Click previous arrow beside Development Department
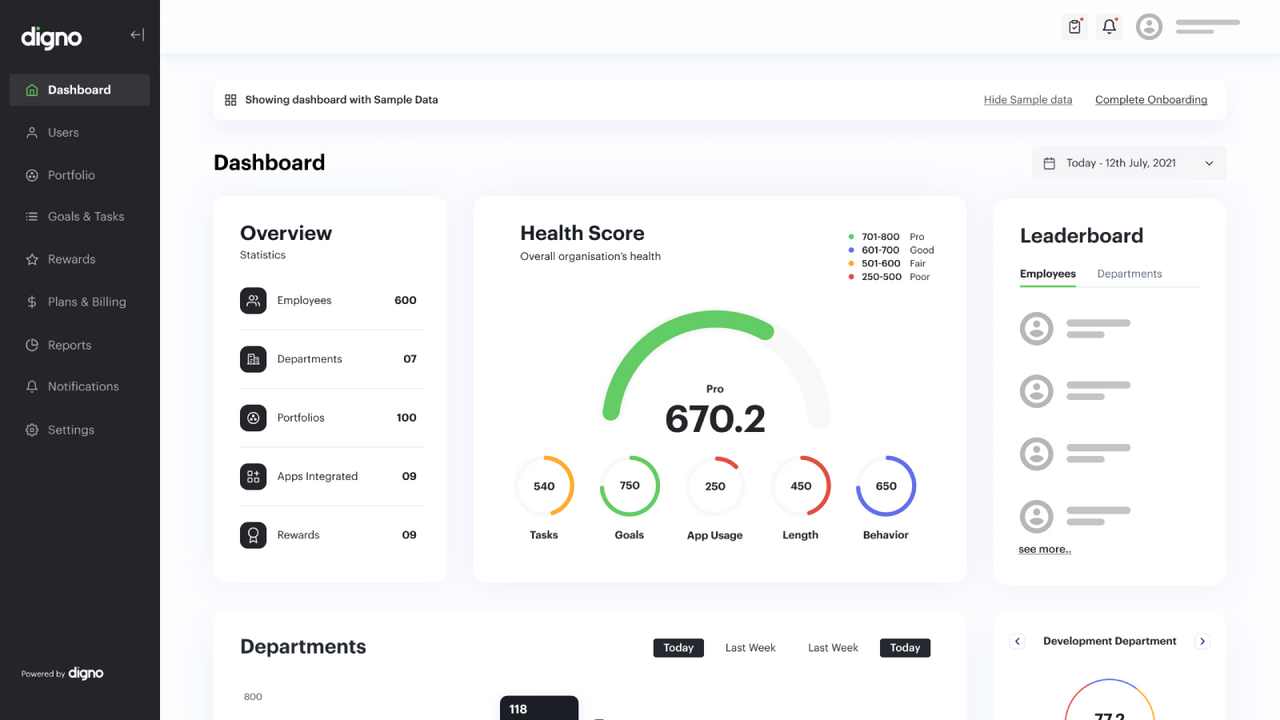 pos(1017,641)
